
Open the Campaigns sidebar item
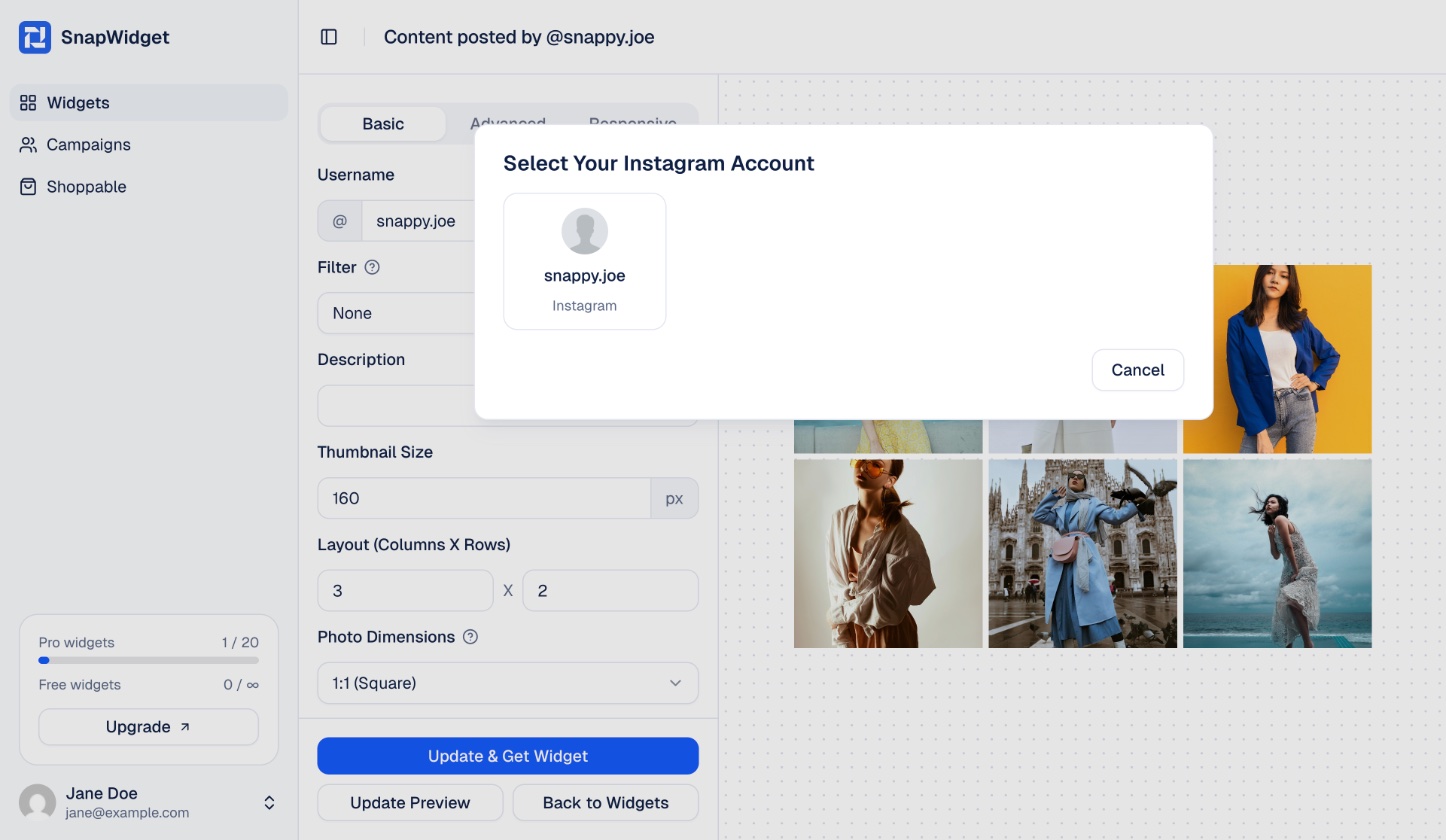click(x=149, y=145)
